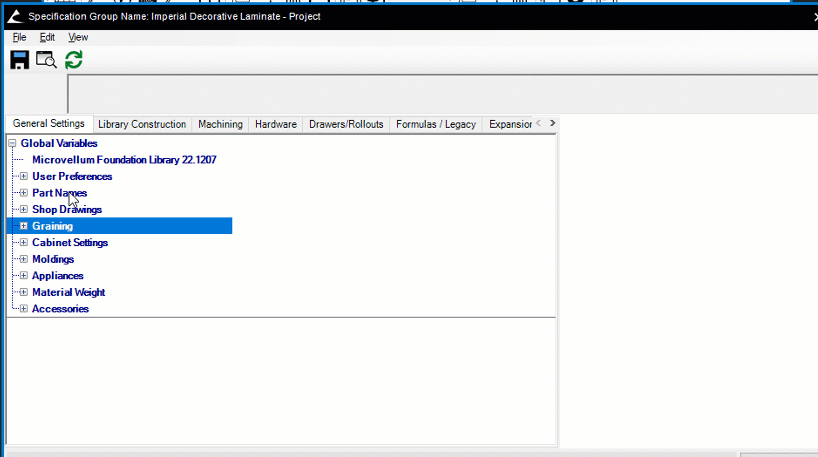Click the Save floppy disk icon
818x457 pixels.
point(19,60)
